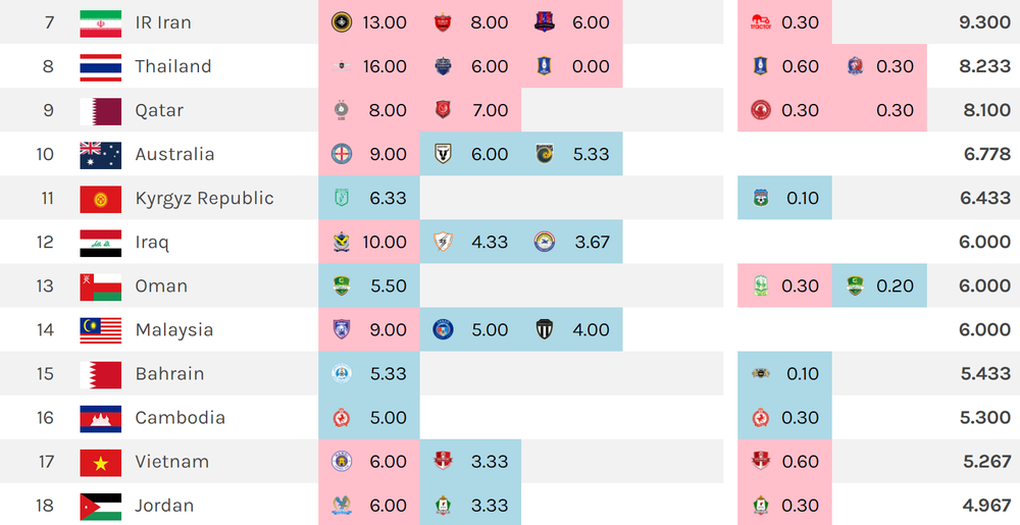
Task: Click Jordan's club crest beside 3.33
Action: [x=443, y=505]
